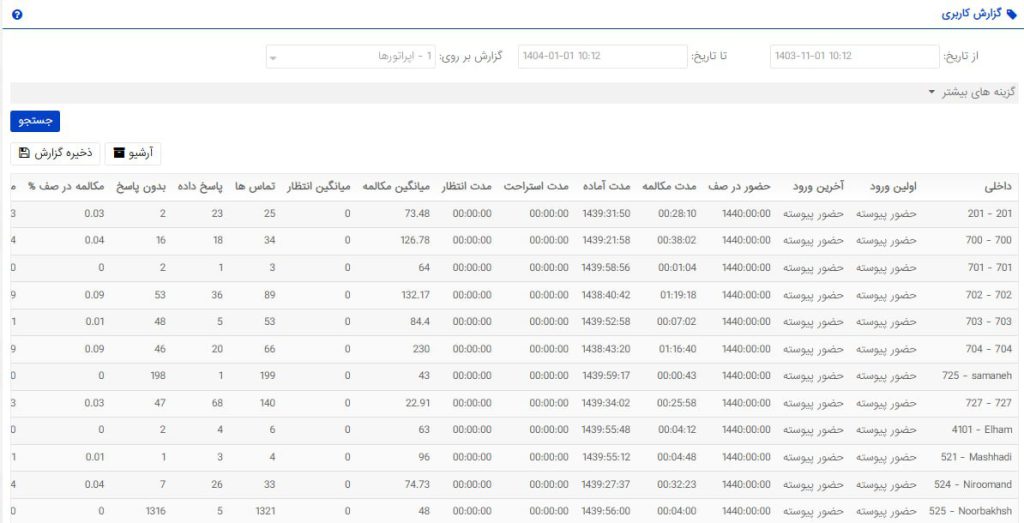
Task: Click ذخیره گزارش save report button
Action: 56,153
